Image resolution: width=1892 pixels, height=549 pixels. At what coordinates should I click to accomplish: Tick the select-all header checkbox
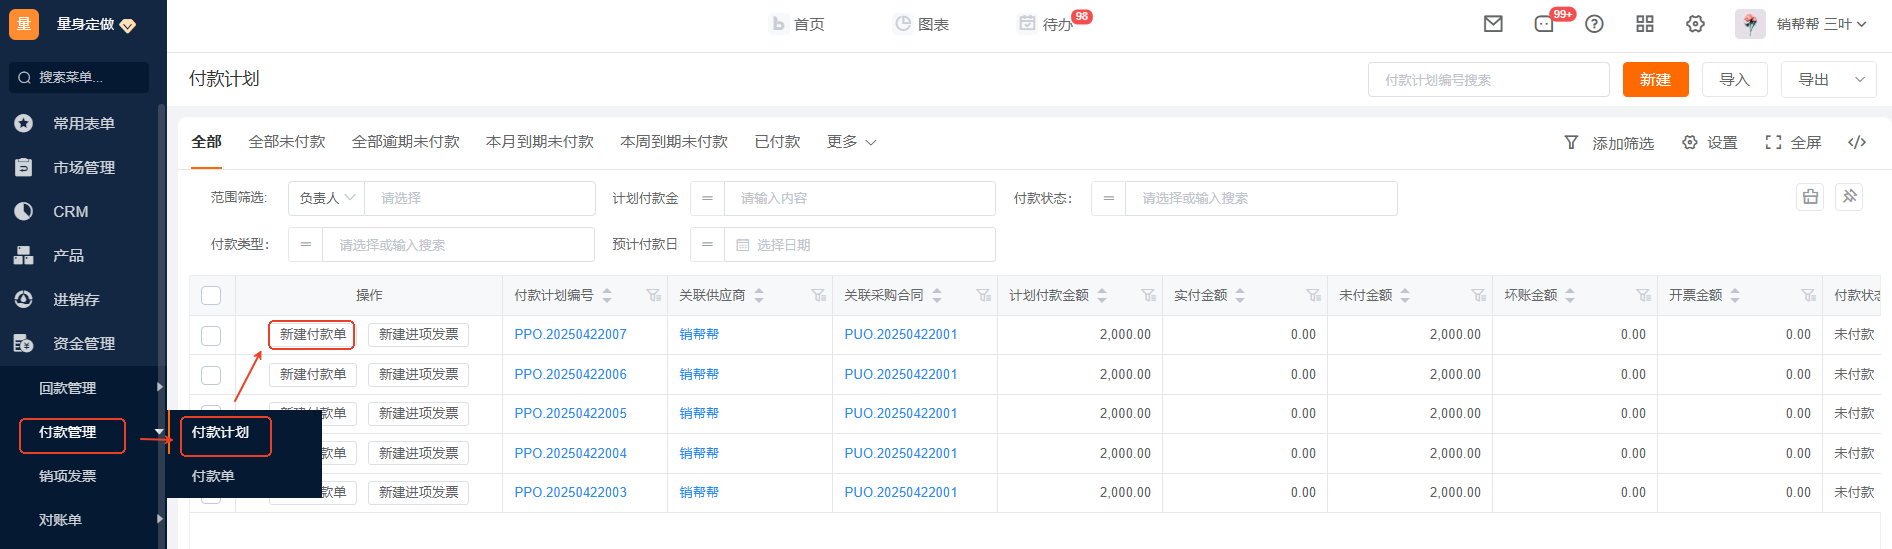pos(211,295)
